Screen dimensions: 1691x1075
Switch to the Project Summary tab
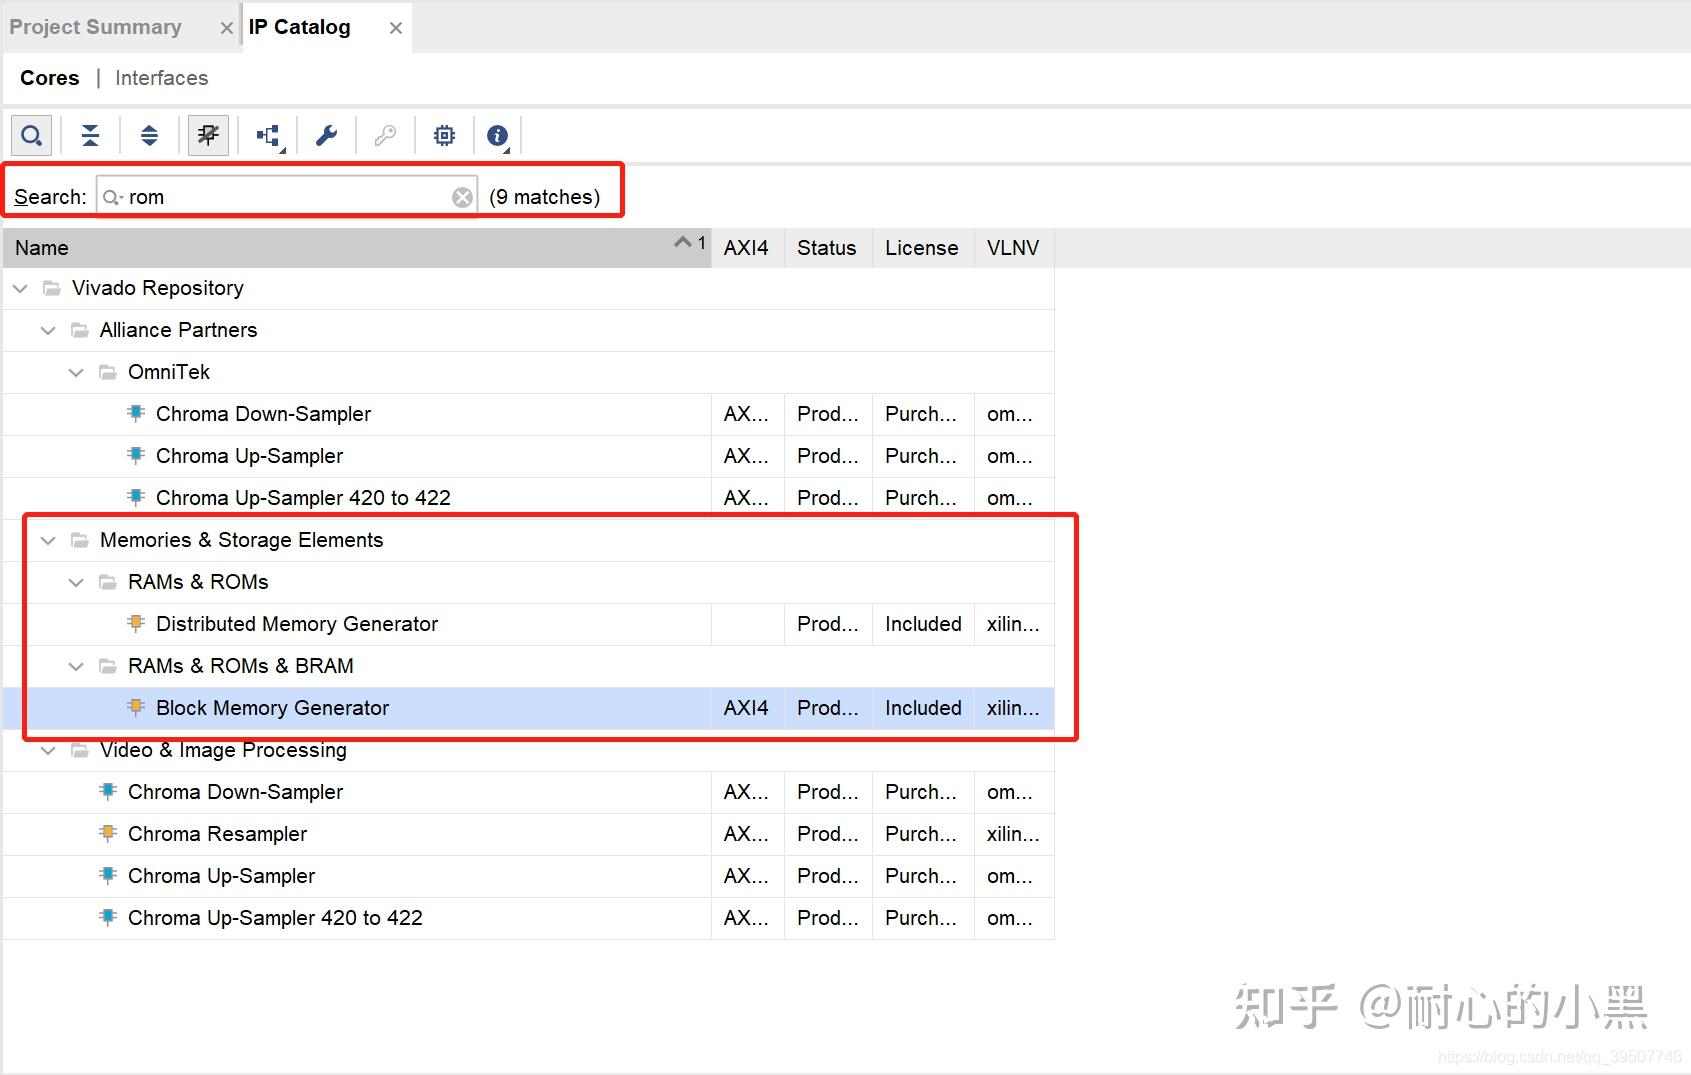(96, 27)
